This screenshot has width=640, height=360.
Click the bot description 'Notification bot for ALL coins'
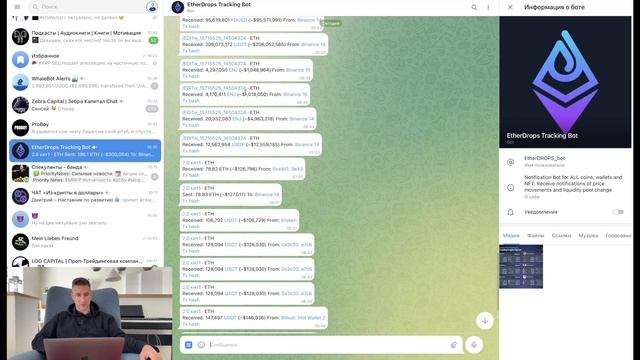(573, 184)
